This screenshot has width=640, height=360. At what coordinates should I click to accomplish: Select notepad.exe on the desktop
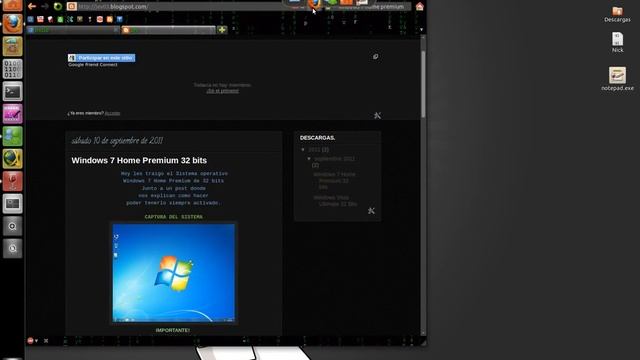pos(617,79)
